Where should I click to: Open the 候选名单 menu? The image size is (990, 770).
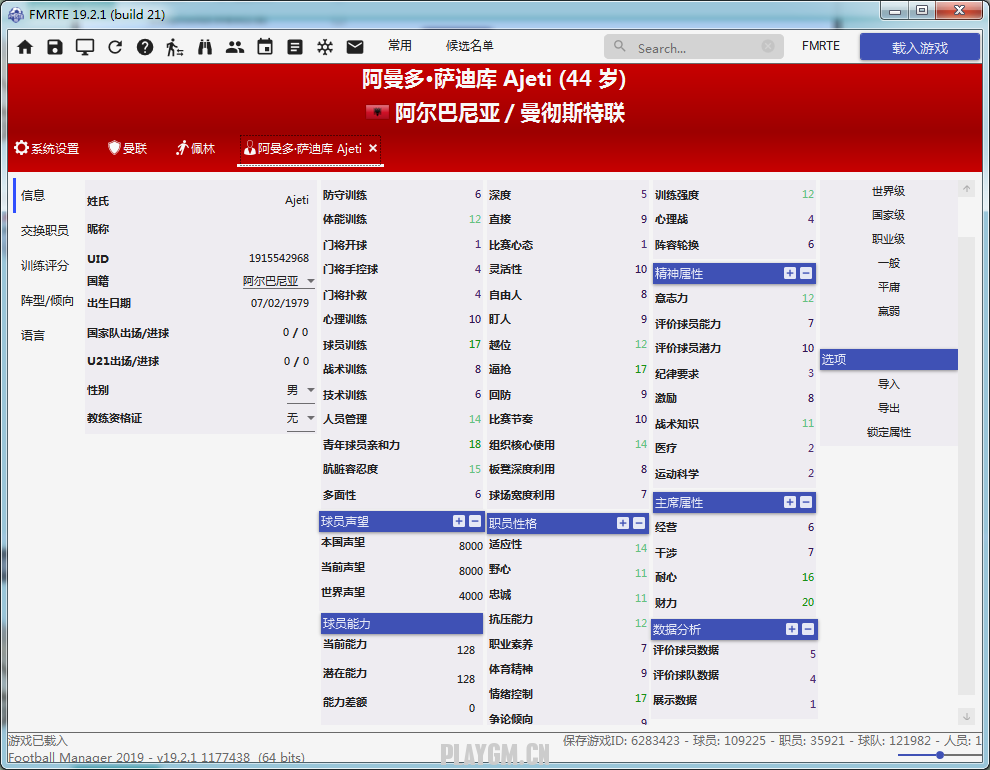click(x=470, y=45)
